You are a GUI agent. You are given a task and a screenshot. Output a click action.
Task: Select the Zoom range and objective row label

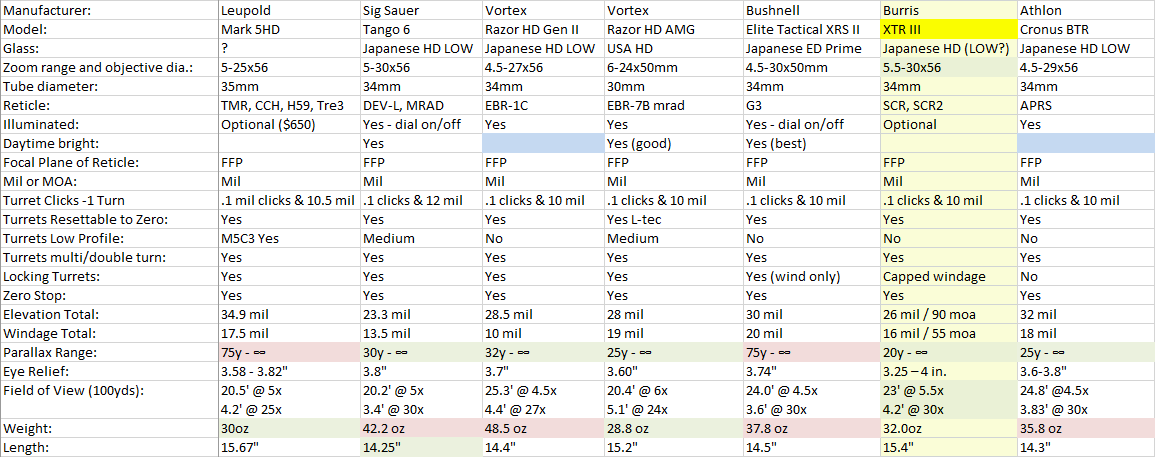coord(110,69)
